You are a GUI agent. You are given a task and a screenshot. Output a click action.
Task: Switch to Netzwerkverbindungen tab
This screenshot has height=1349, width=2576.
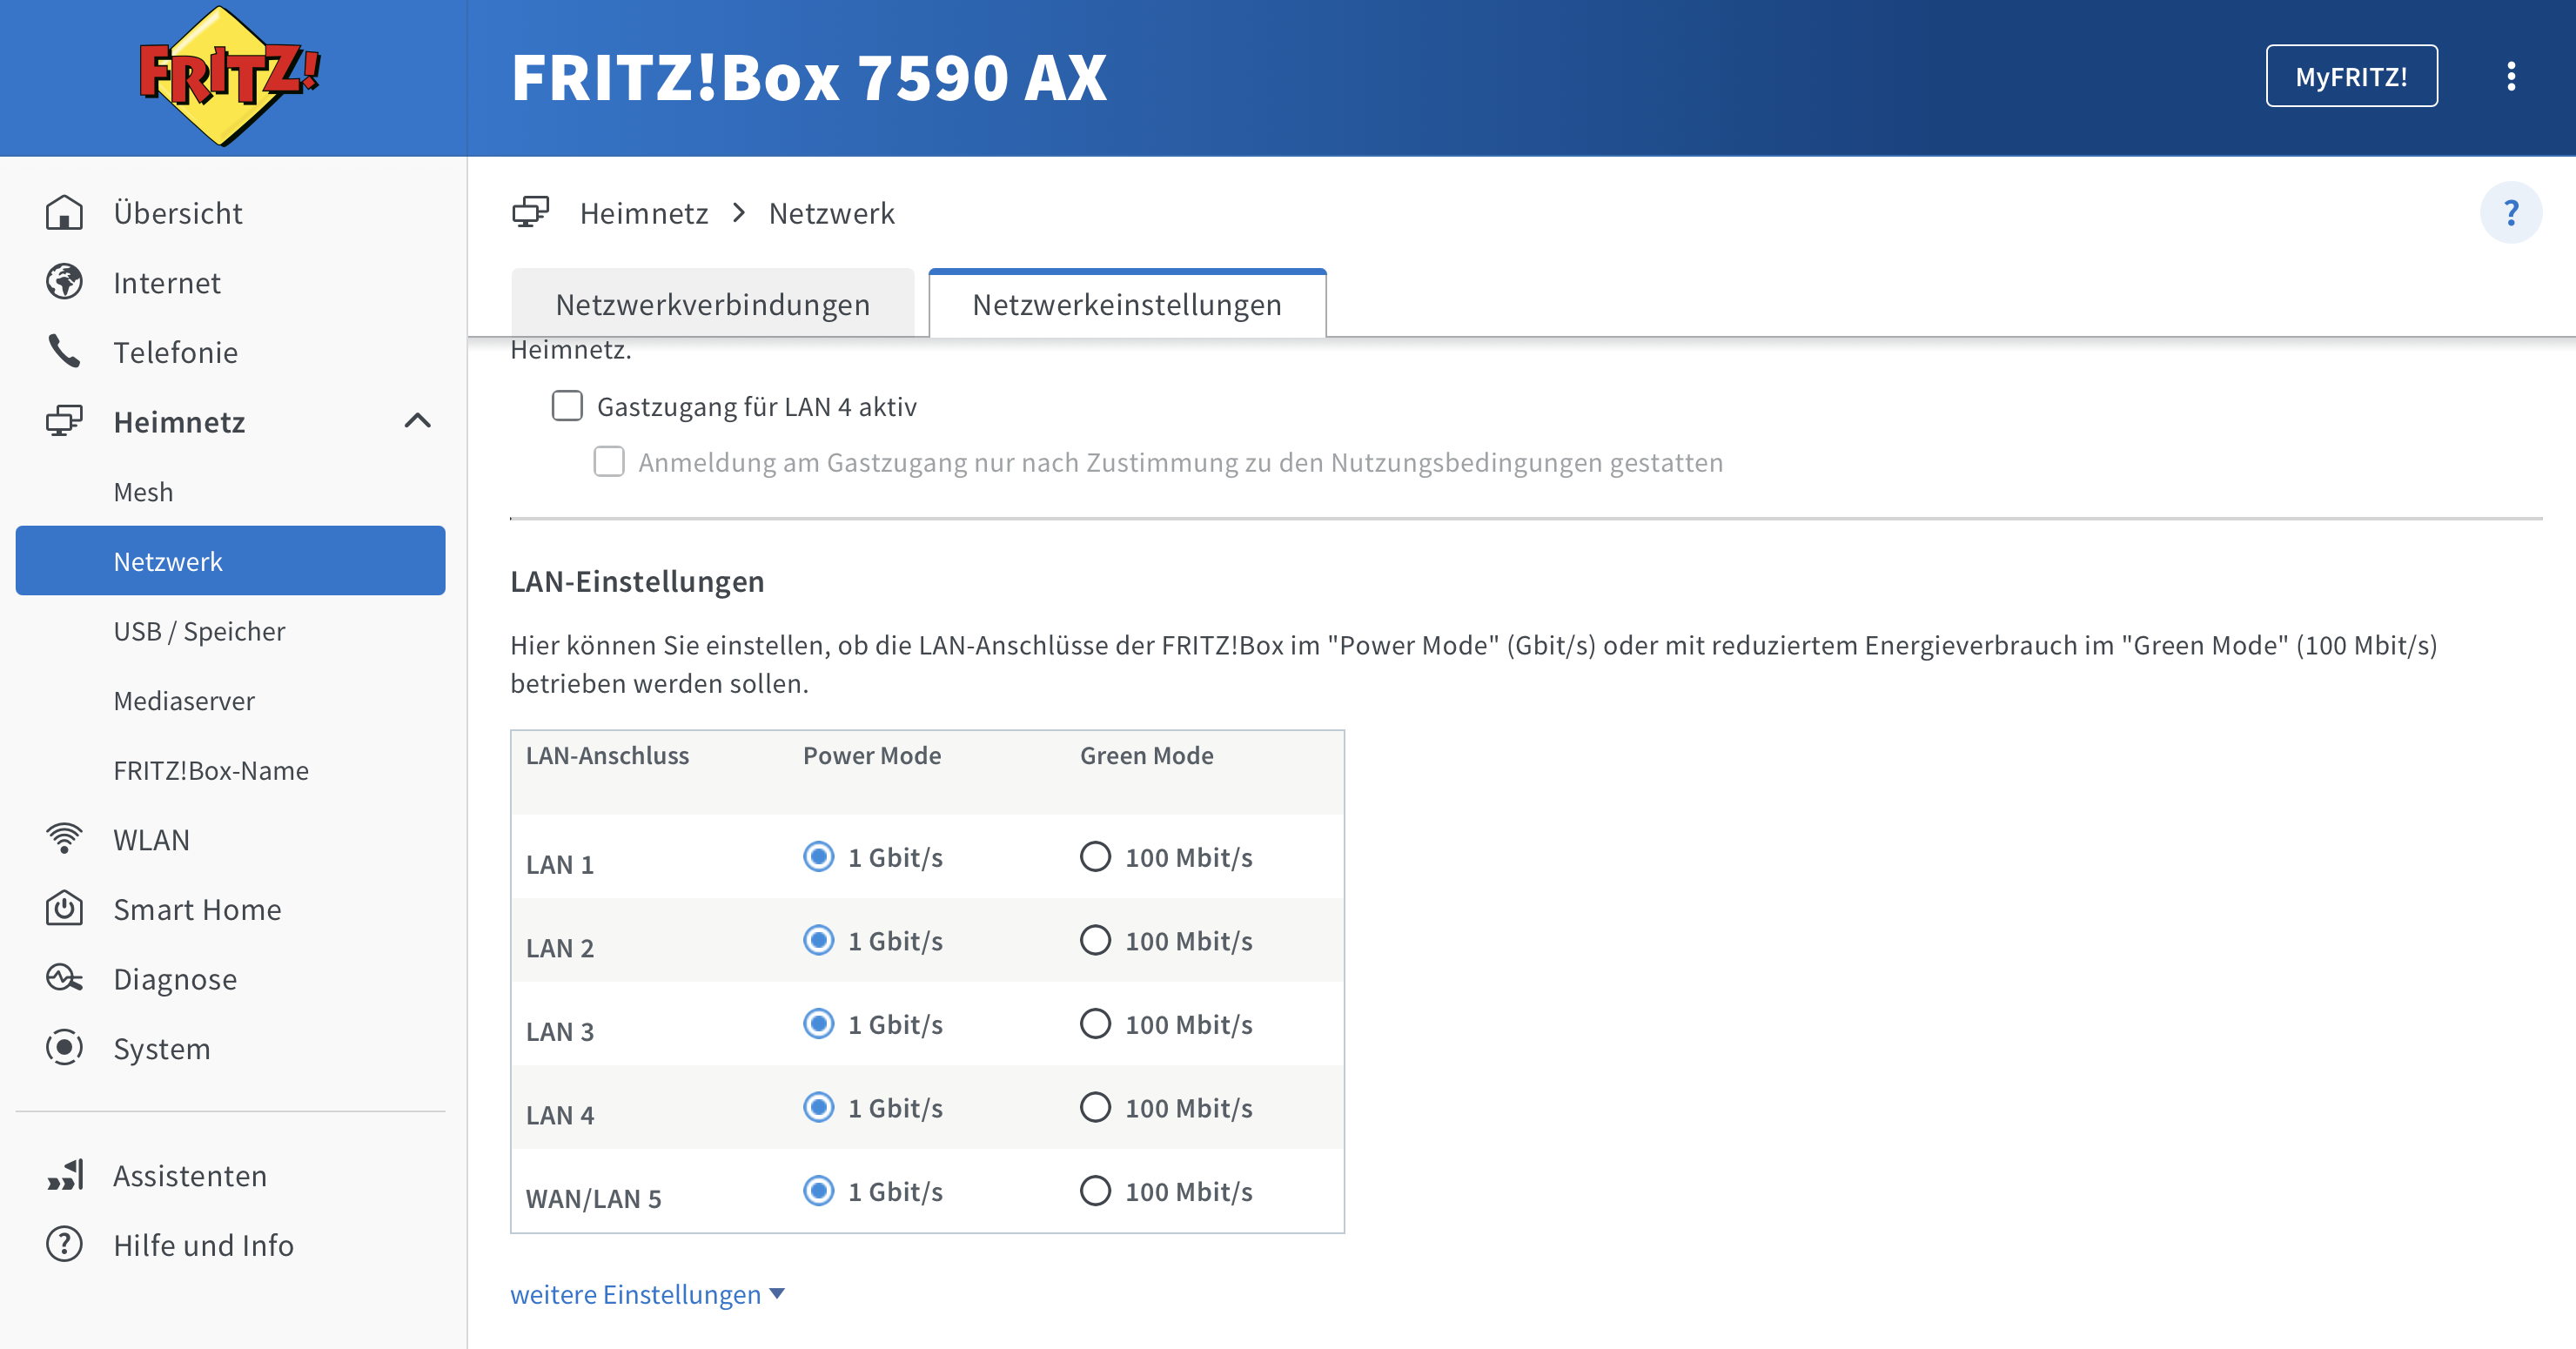(713, 304)
